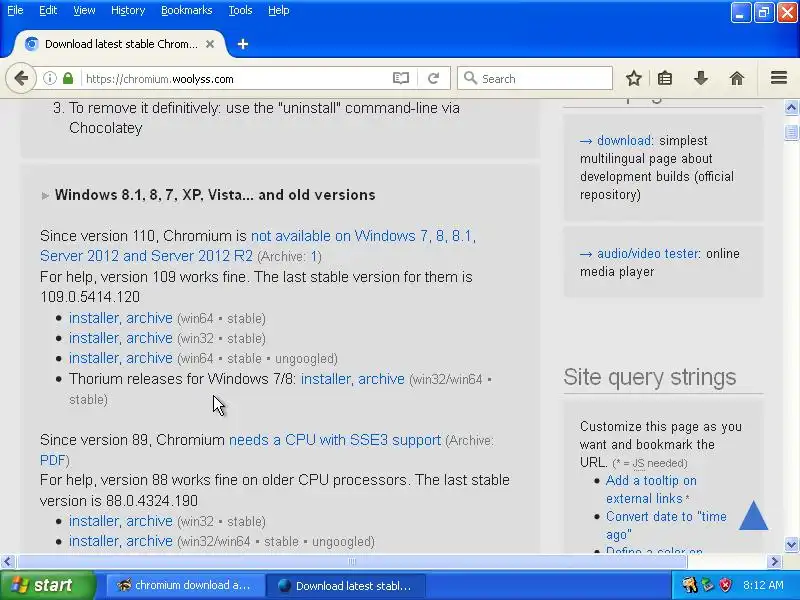800x600 pixels.
Task: Collapse the Windows 8.1, 8, 7, XP section triangle
Action: point(45,195)
